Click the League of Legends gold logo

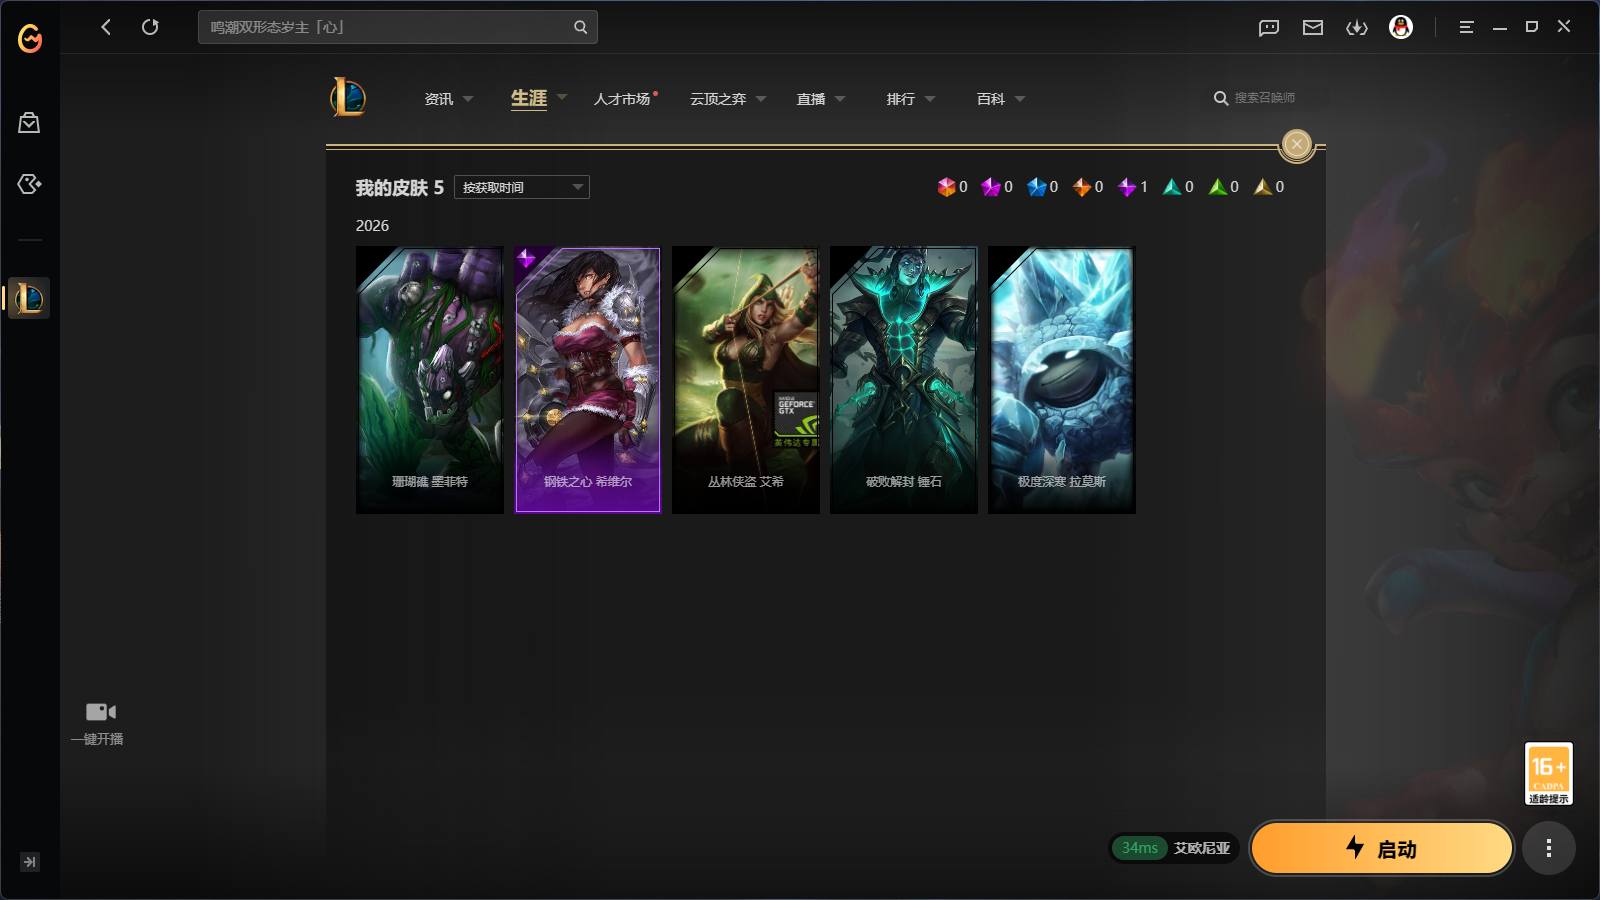(x=348, y=97)
